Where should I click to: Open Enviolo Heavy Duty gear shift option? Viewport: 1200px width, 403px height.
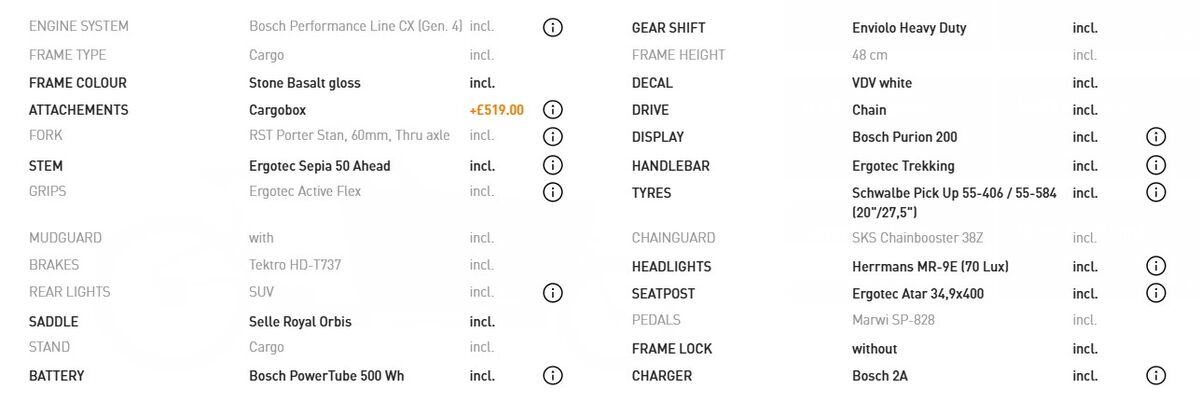[909, 28]
